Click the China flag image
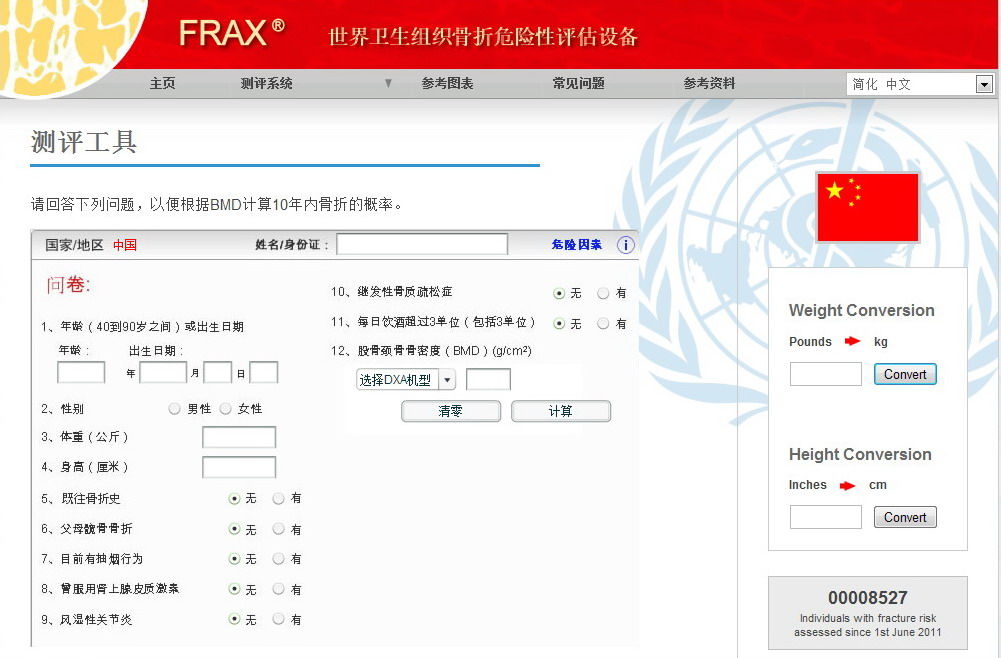Screen dimensions: 1001x658 [868, 207]
